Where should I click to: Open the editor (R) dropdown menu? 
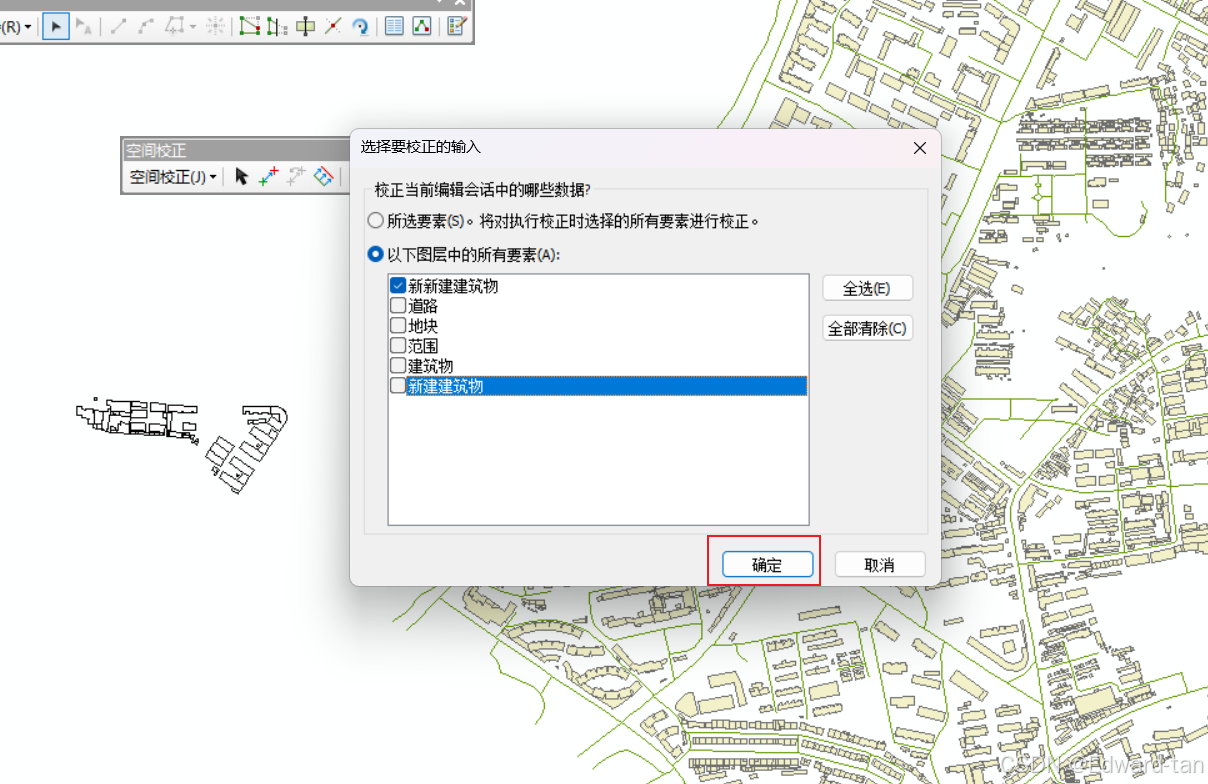click(17, 26)
